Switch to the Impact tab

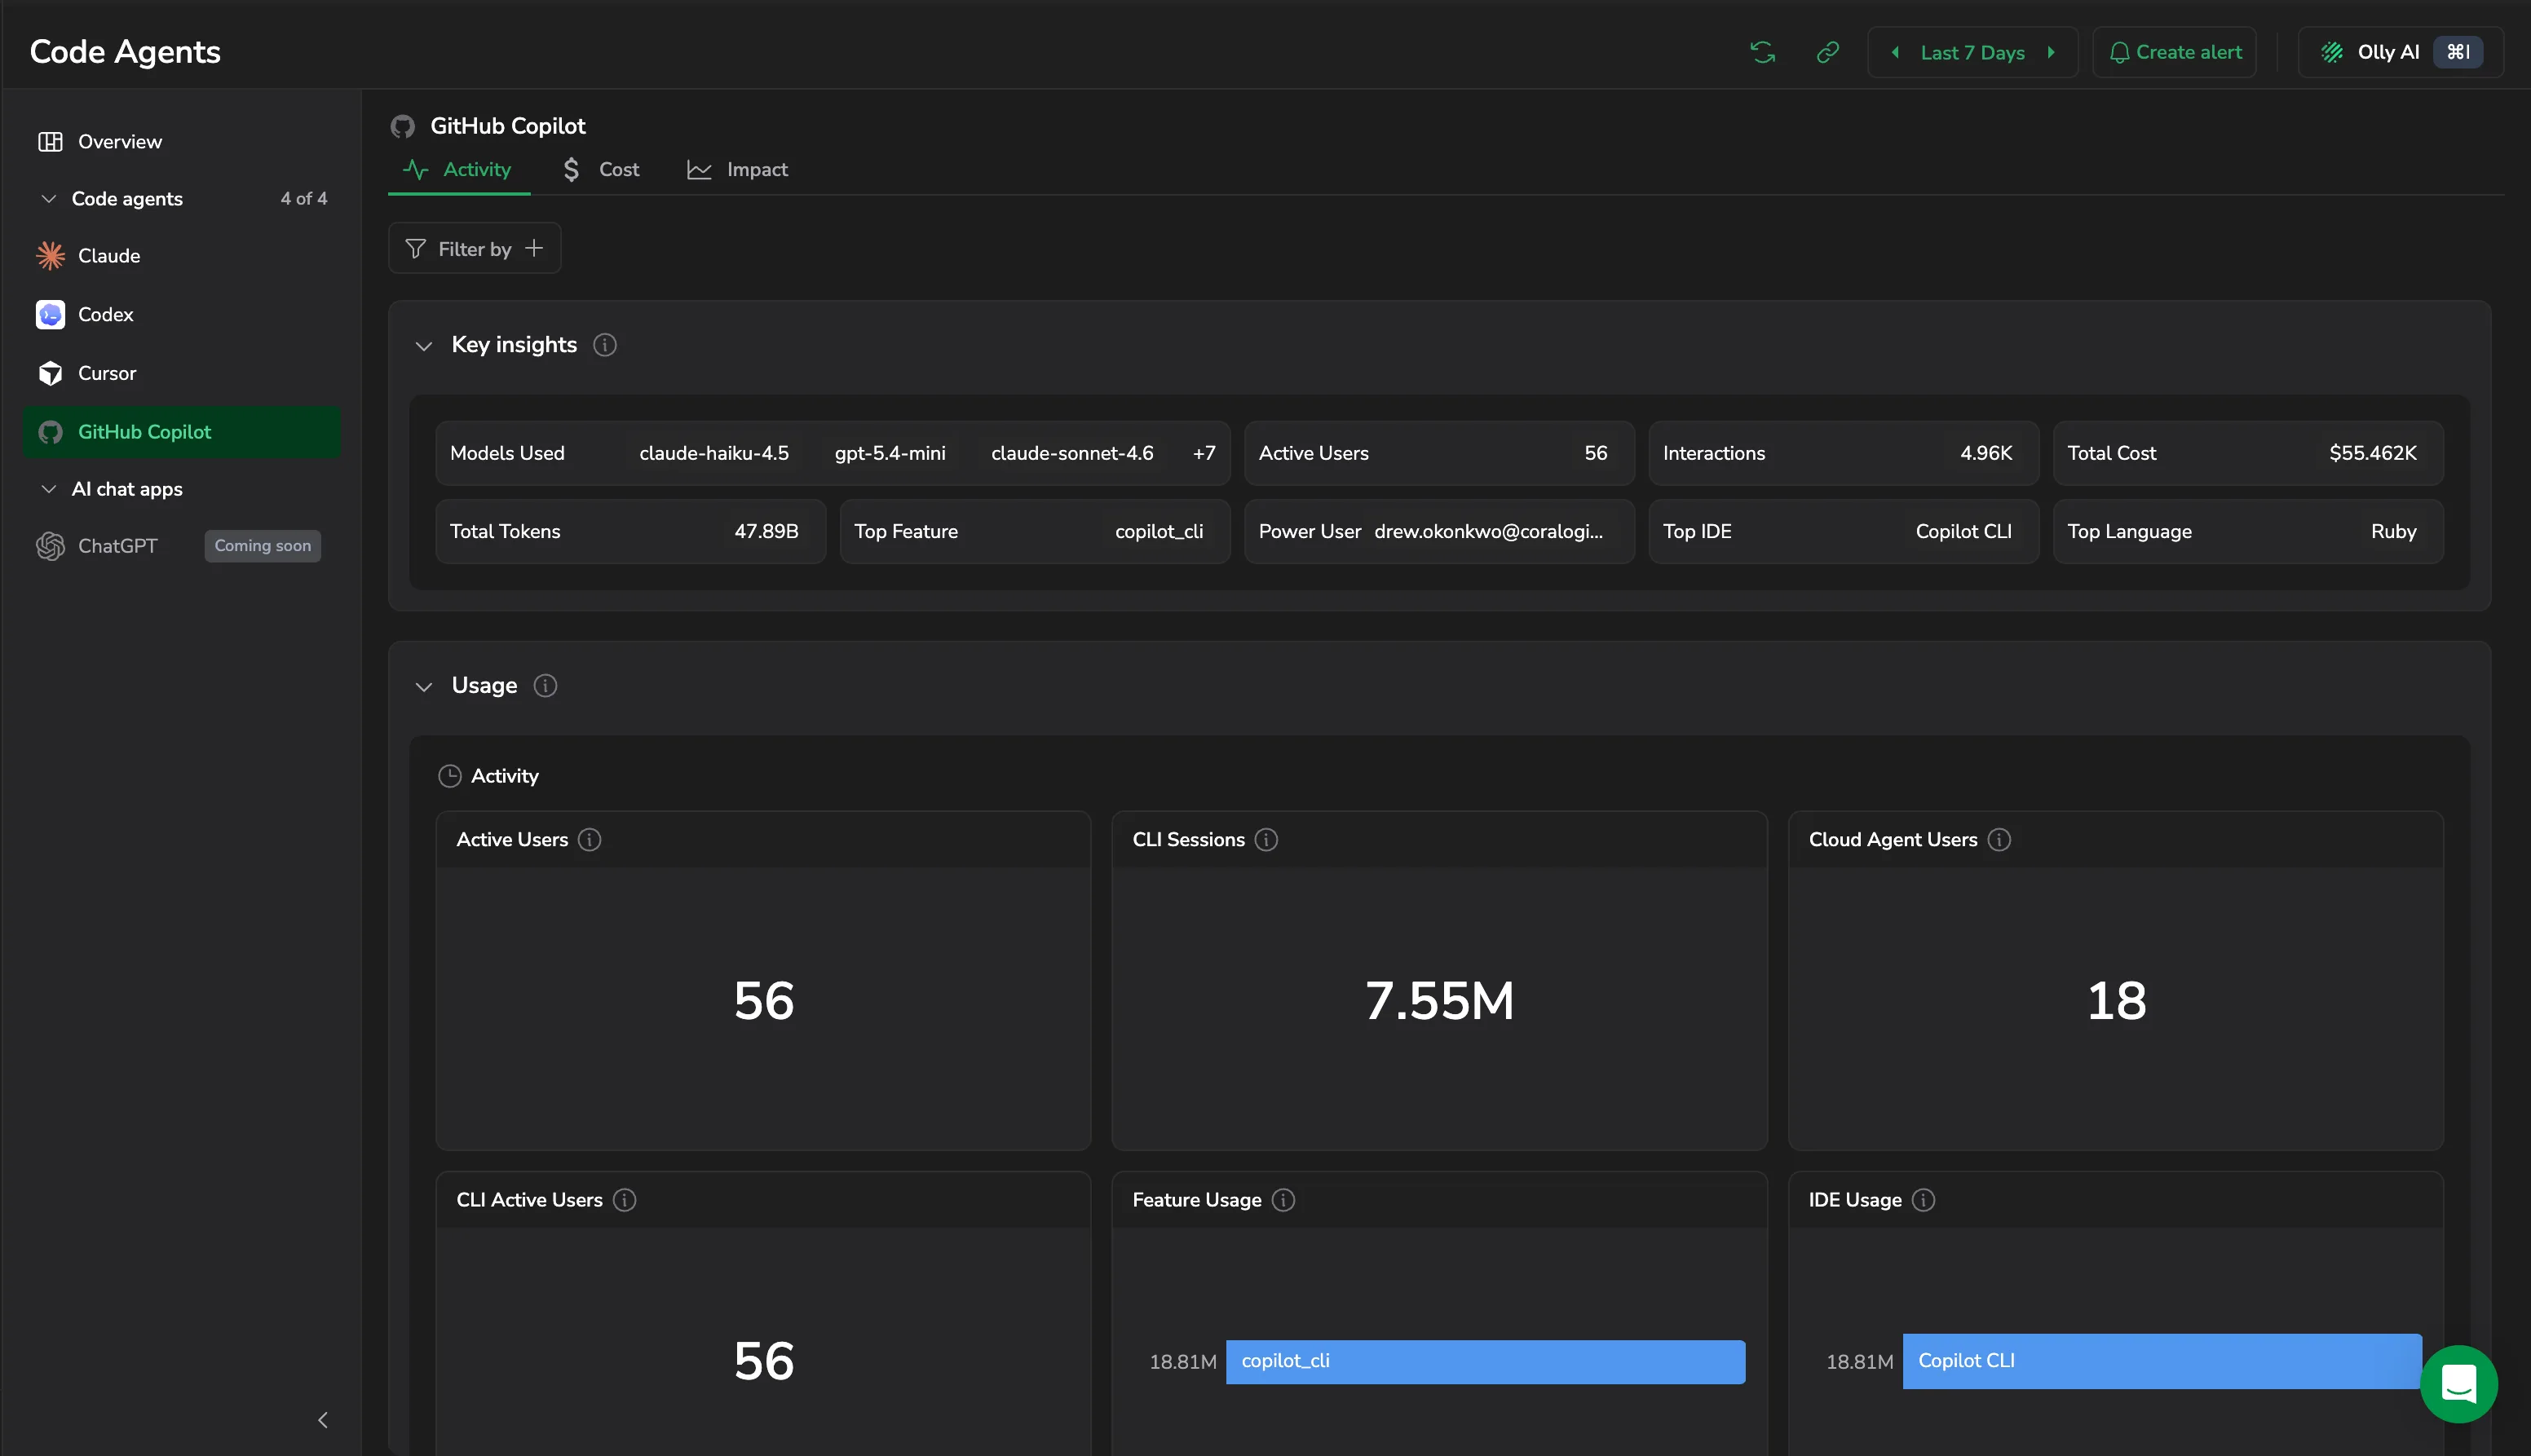point(738,170)
